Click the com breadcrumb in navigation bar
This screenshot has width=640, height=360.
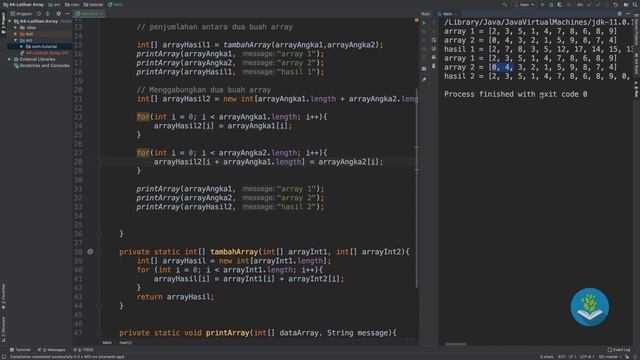click(x=72, y=4)
